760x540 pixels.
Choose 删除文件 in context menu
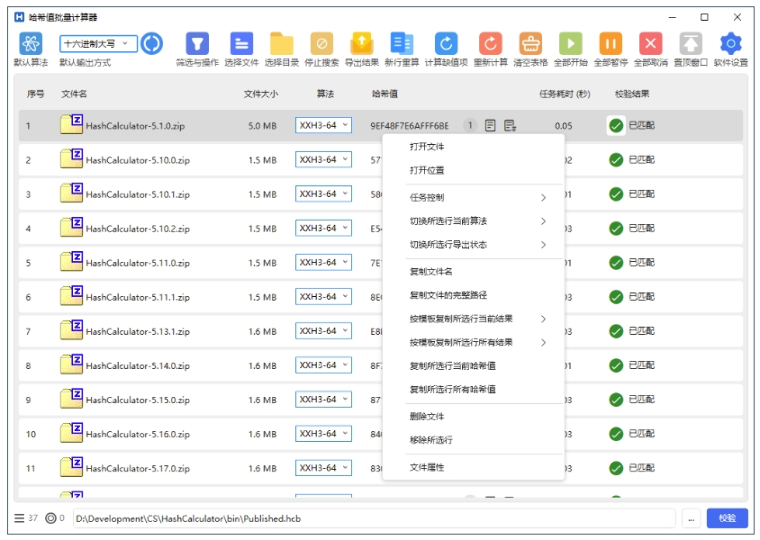(474, 417)
